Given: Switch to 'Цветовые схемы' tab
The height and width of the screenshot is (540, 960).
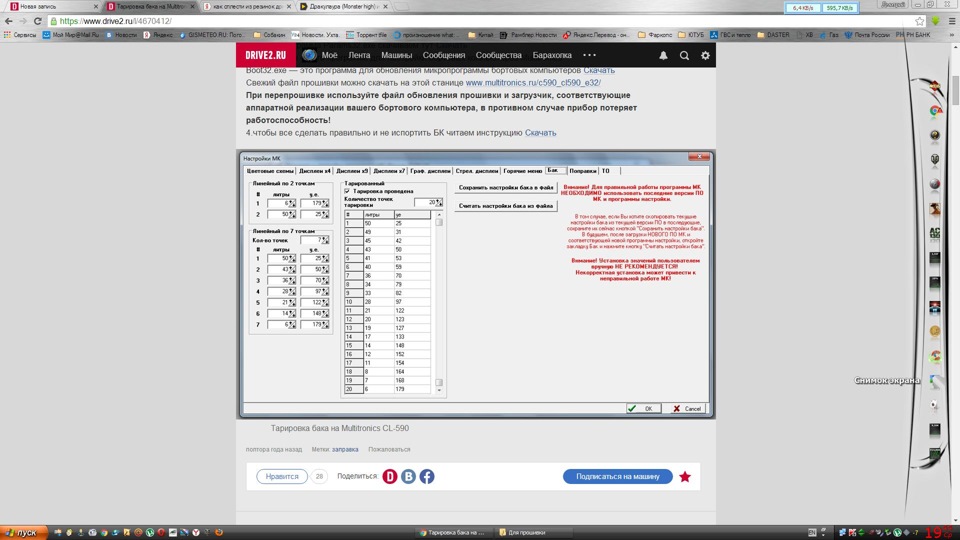Looking at the screenshot, I should coord(269,171).
